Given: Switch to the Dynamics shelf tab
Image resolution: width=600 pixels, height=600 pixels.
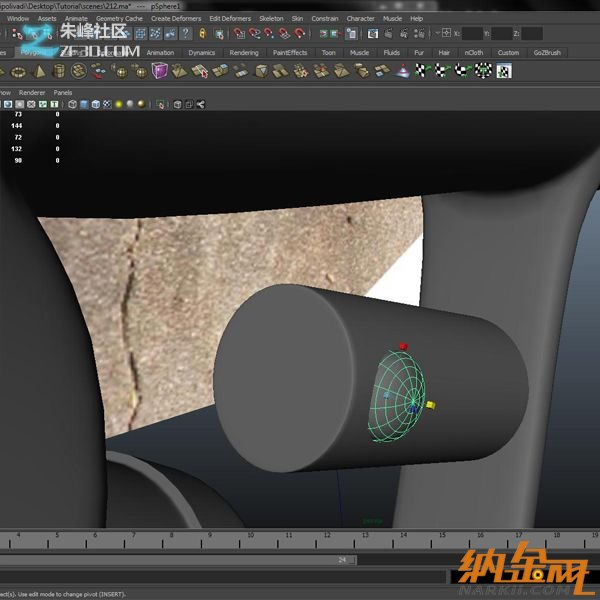Looking at the screenshot, I should tap(201, 52).
